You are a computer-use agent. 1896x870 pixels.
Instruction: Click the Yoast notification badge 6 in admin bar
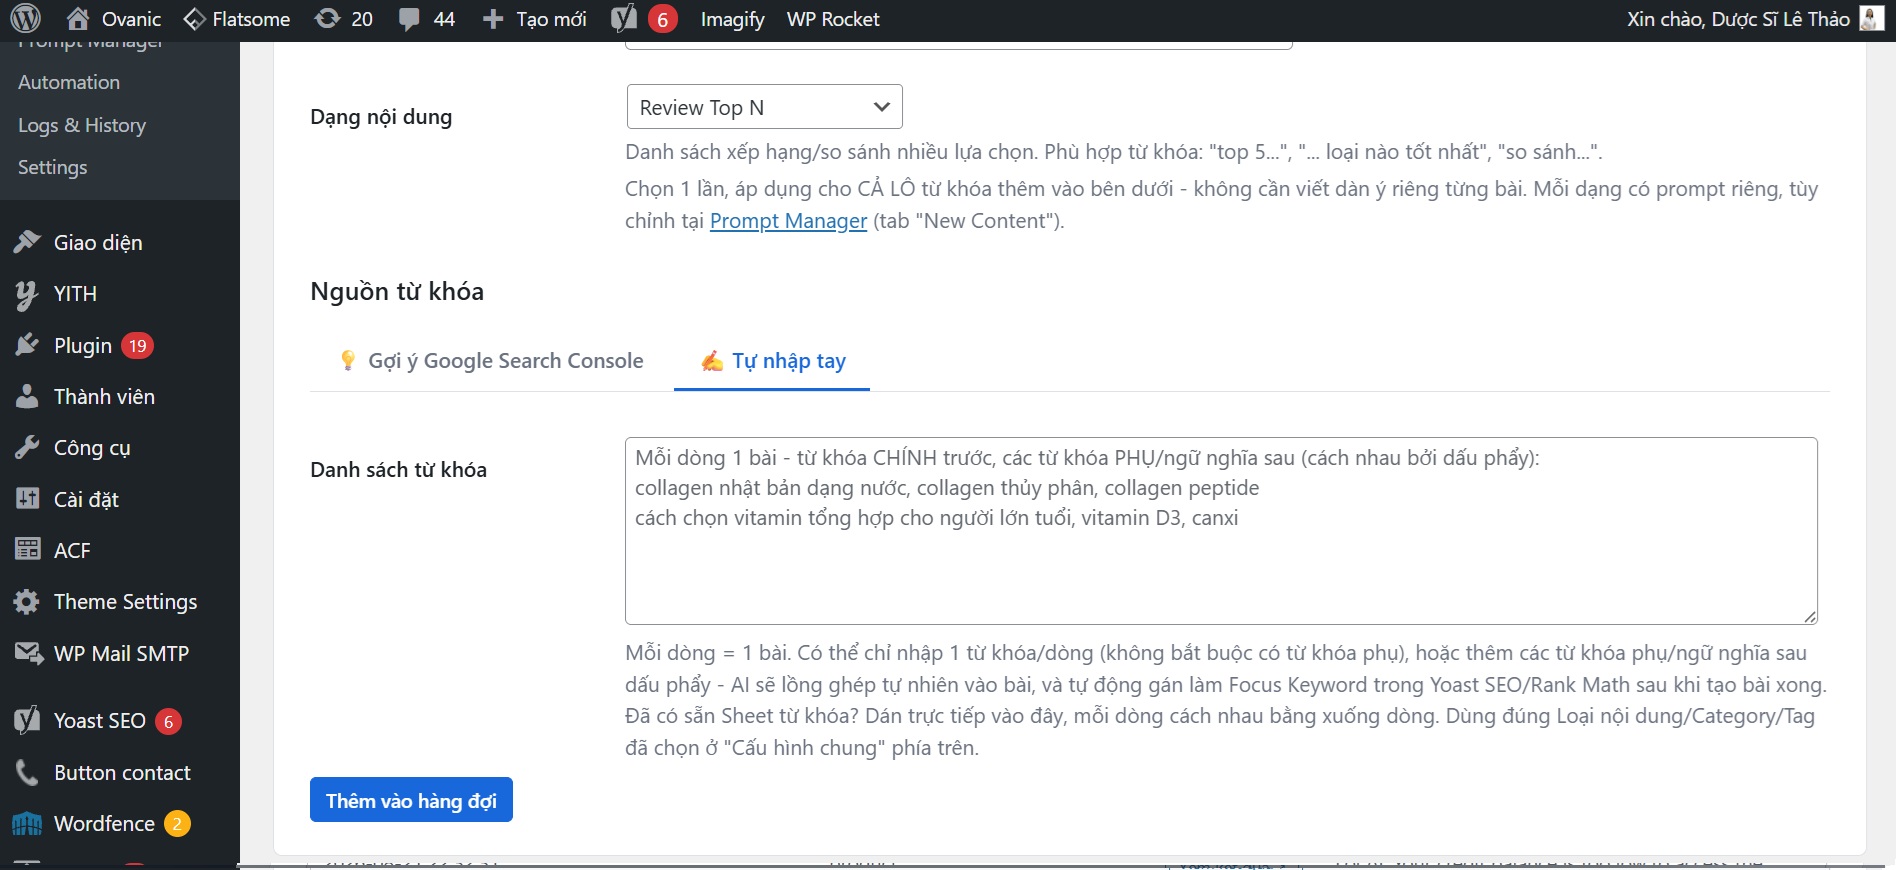pos(662,19)
